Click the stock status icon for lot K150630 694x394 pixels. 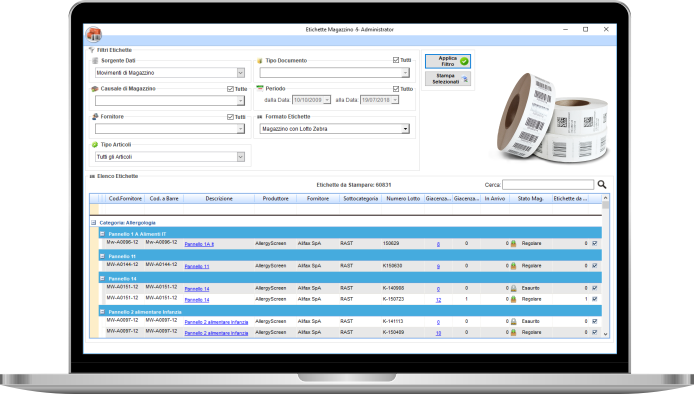(x=513, y=266)
